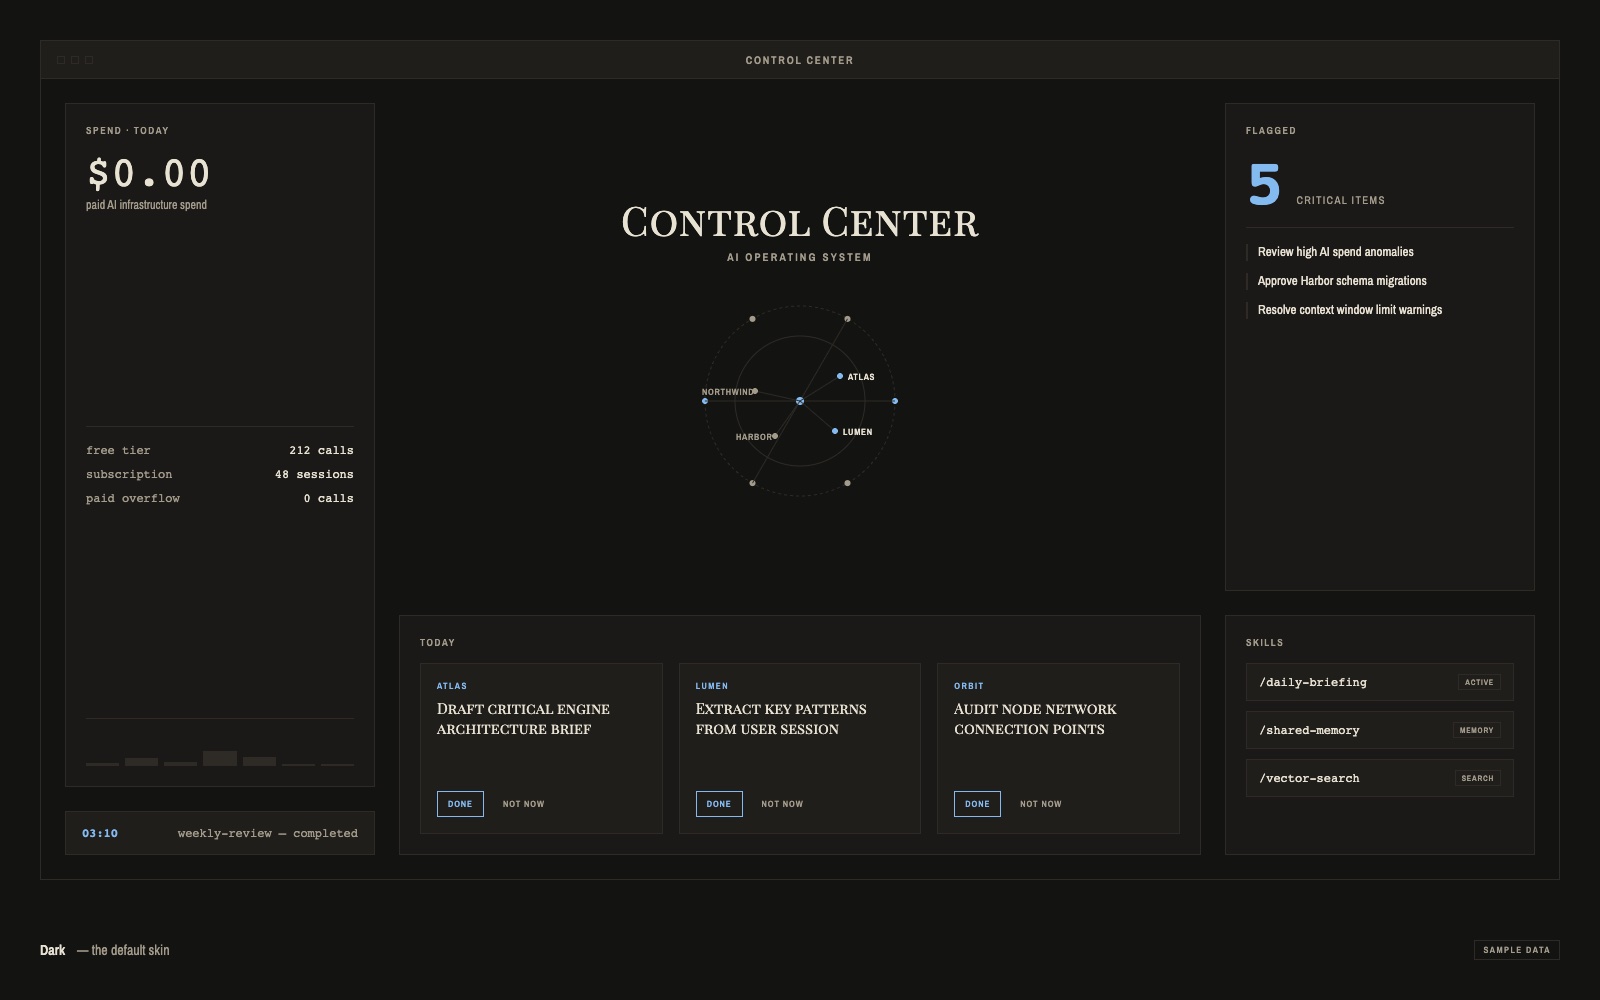Screen dimensions: 1600x1000
Task: Click 'weekly-review — completed' log entry
Action: coord(268,833)
